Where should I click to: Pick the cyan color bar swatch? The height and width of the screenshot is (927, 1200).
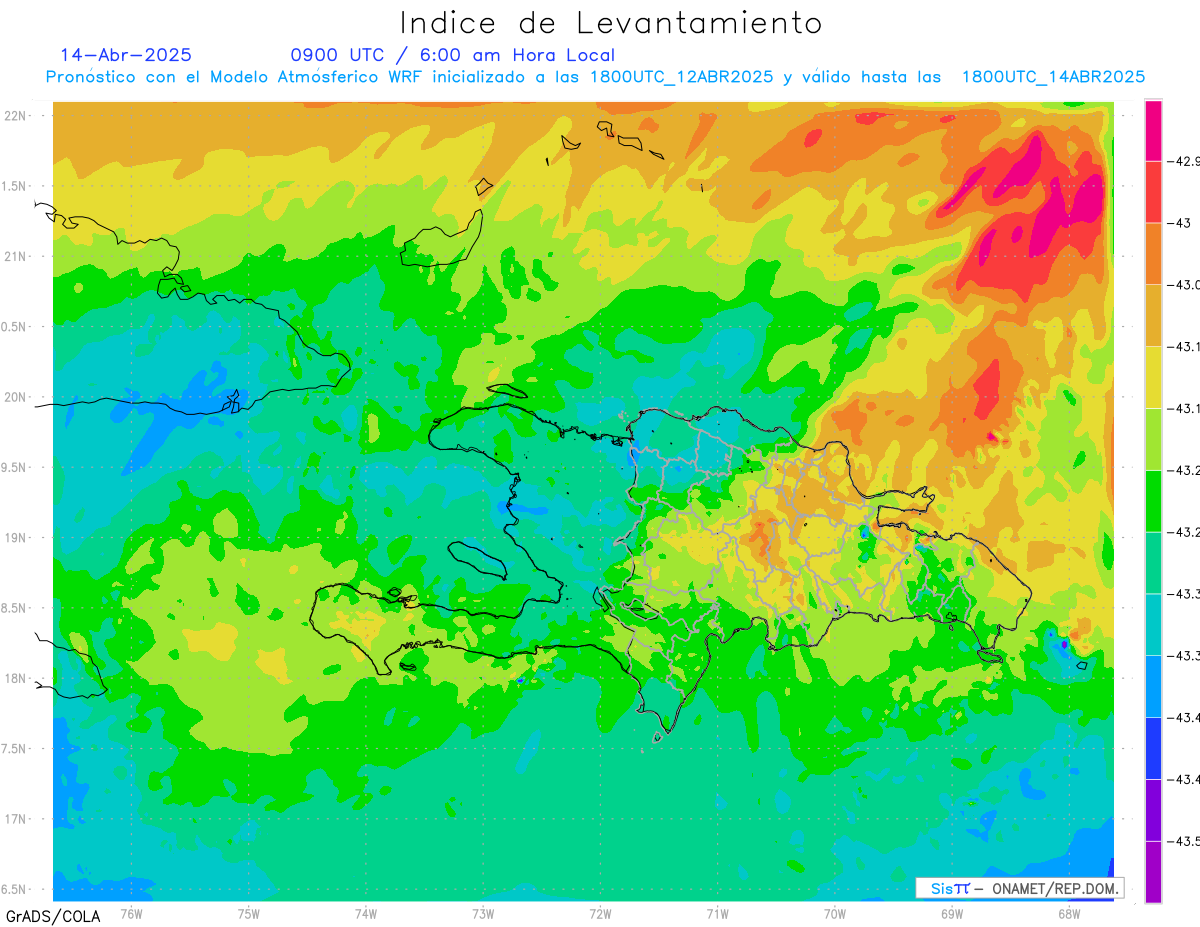tap(1153, 624)
